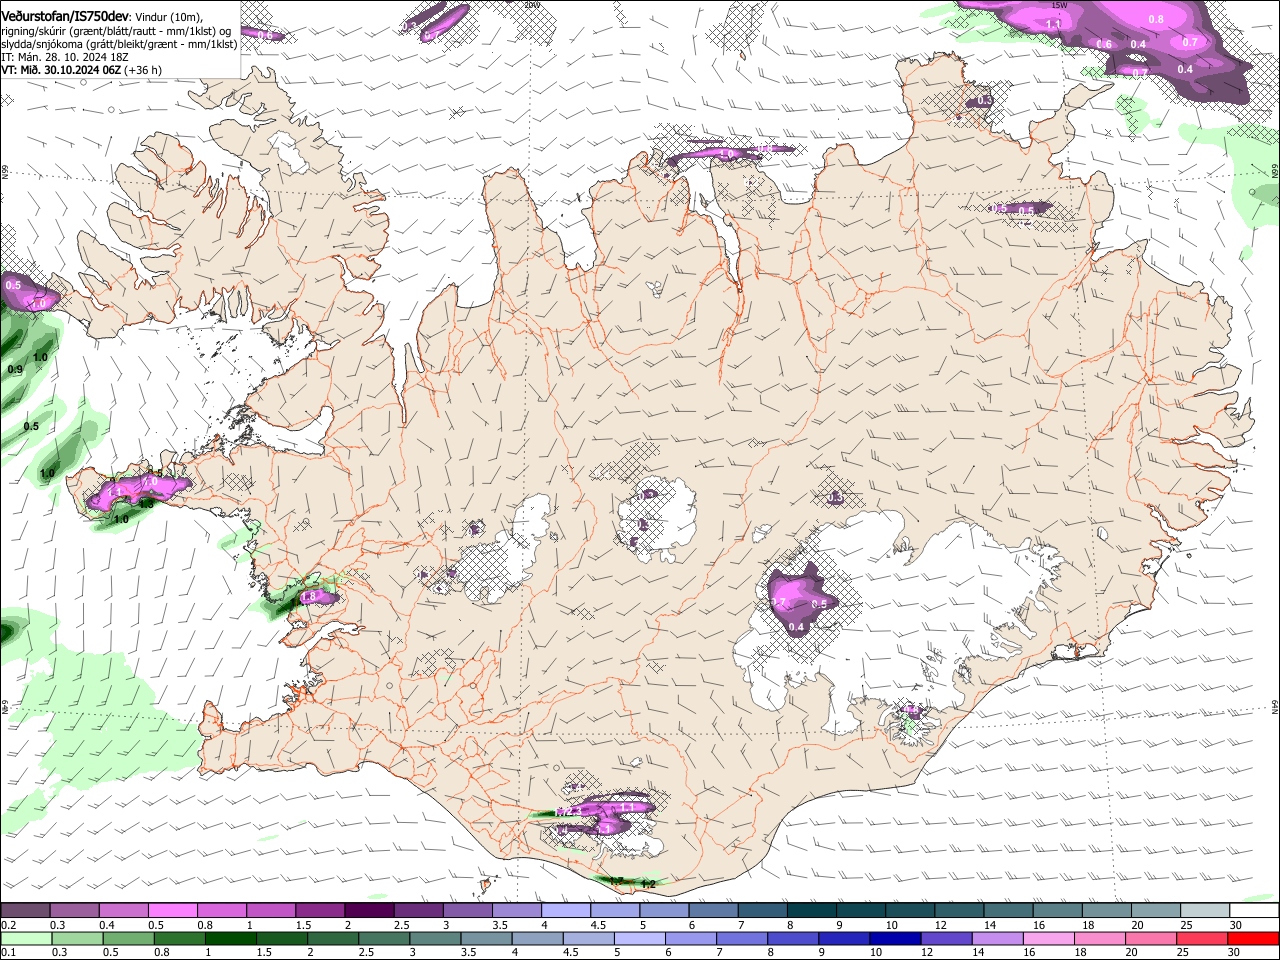Pick the 8 royal blue swatch in rain scale

click(794, 939)
